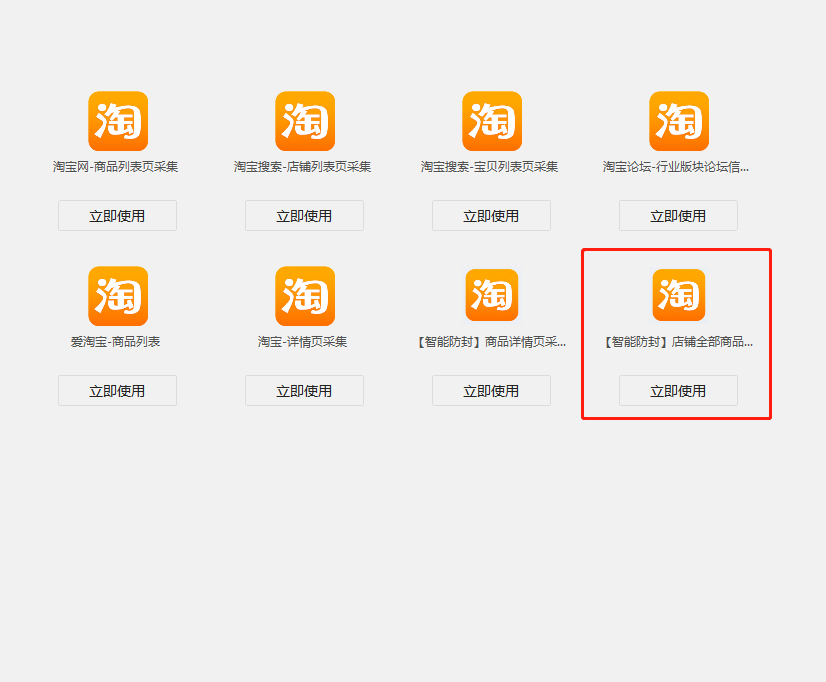Click the 【智能防封】商品详情页采... title

[491, 342]
